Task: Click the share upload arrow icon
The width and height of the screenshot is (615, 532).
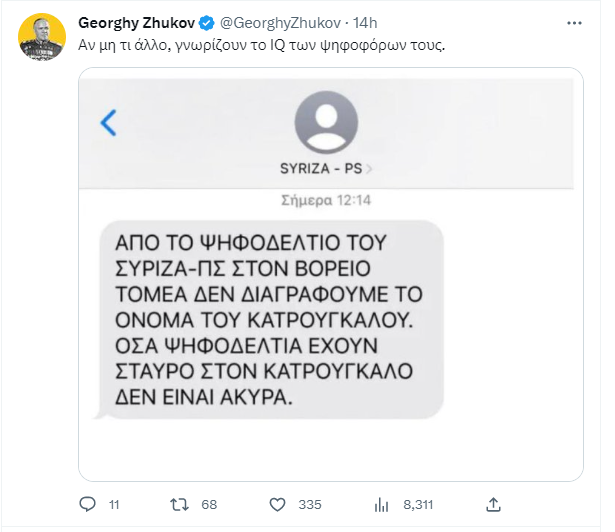Action: 492,503
